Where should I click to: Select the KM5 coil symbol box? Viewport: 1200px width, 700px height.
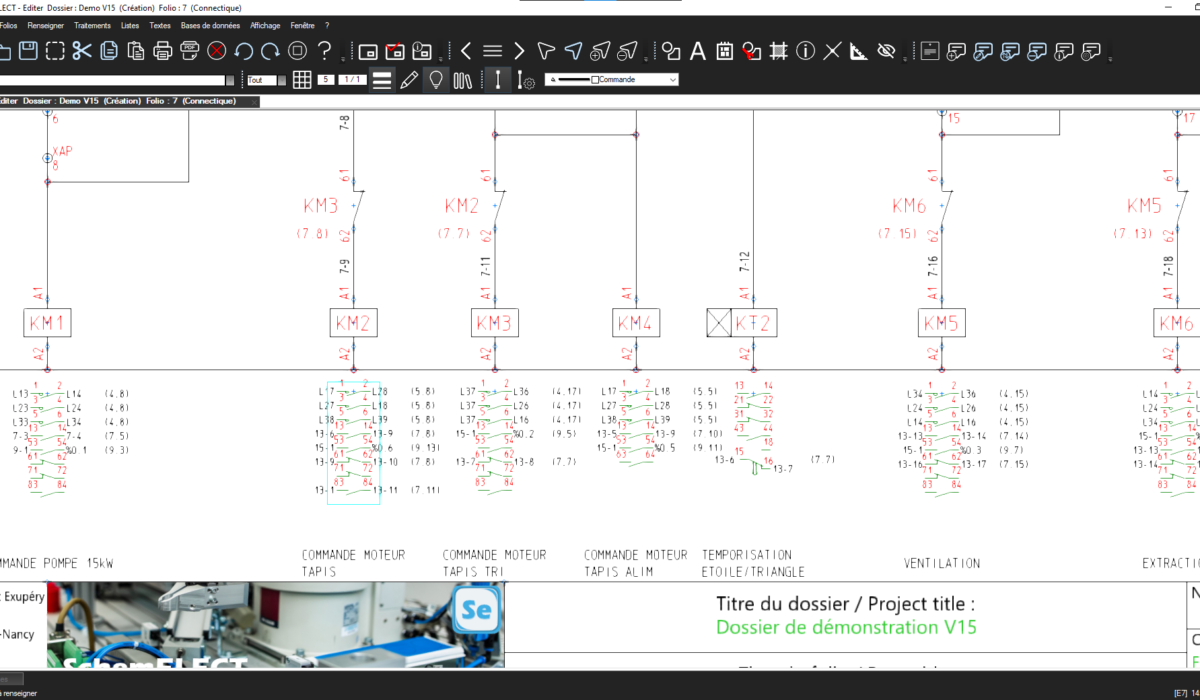[x=942, y=323]
